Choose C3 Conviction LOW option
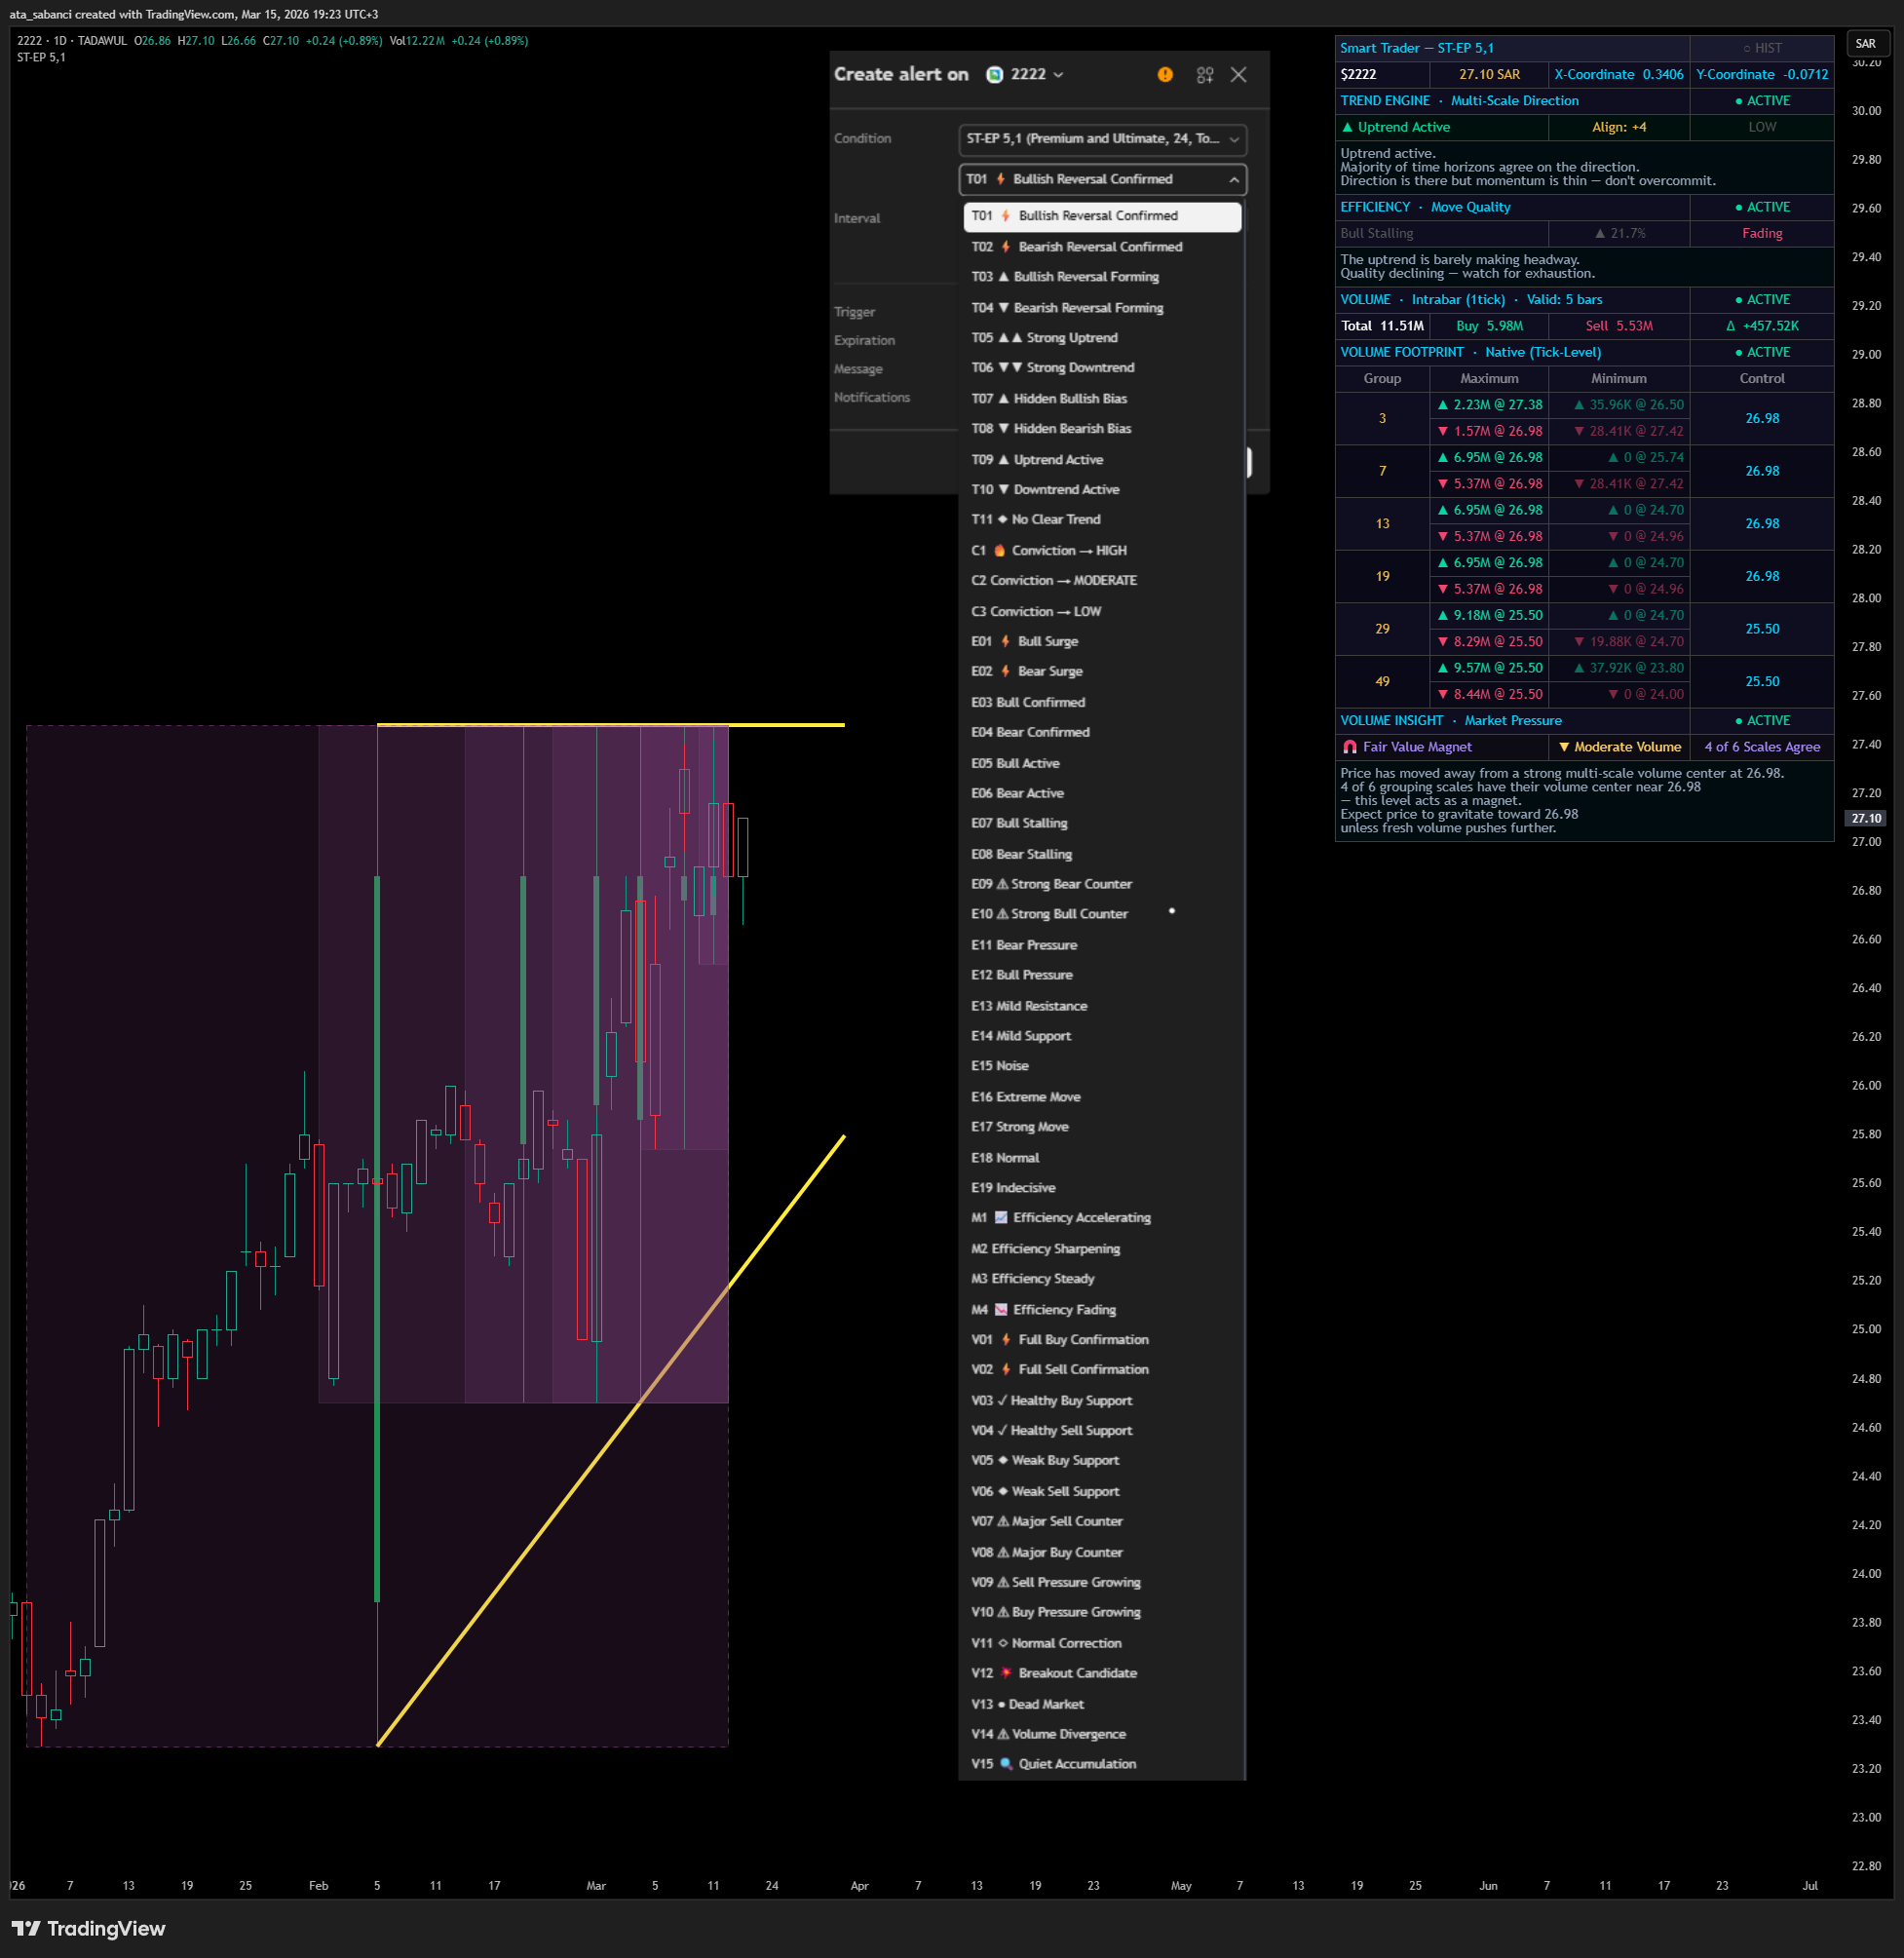 (1102, 612)
